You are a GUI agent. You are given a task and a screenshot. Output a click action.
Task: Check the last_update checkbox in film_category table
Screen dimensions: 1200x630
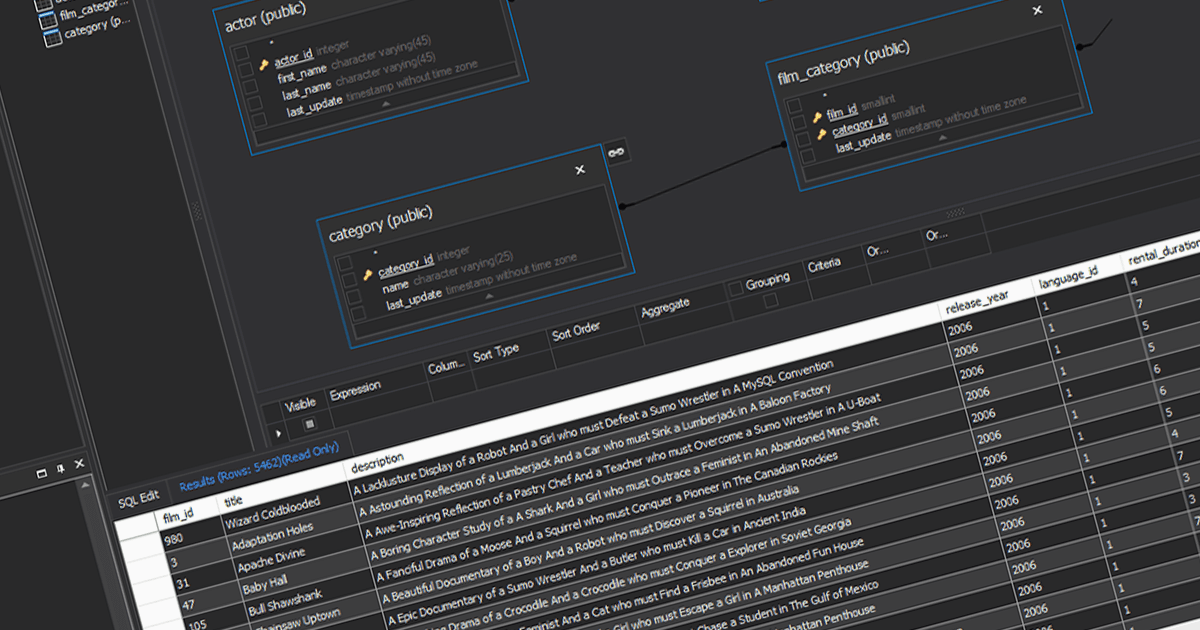[x=807, y=155]
